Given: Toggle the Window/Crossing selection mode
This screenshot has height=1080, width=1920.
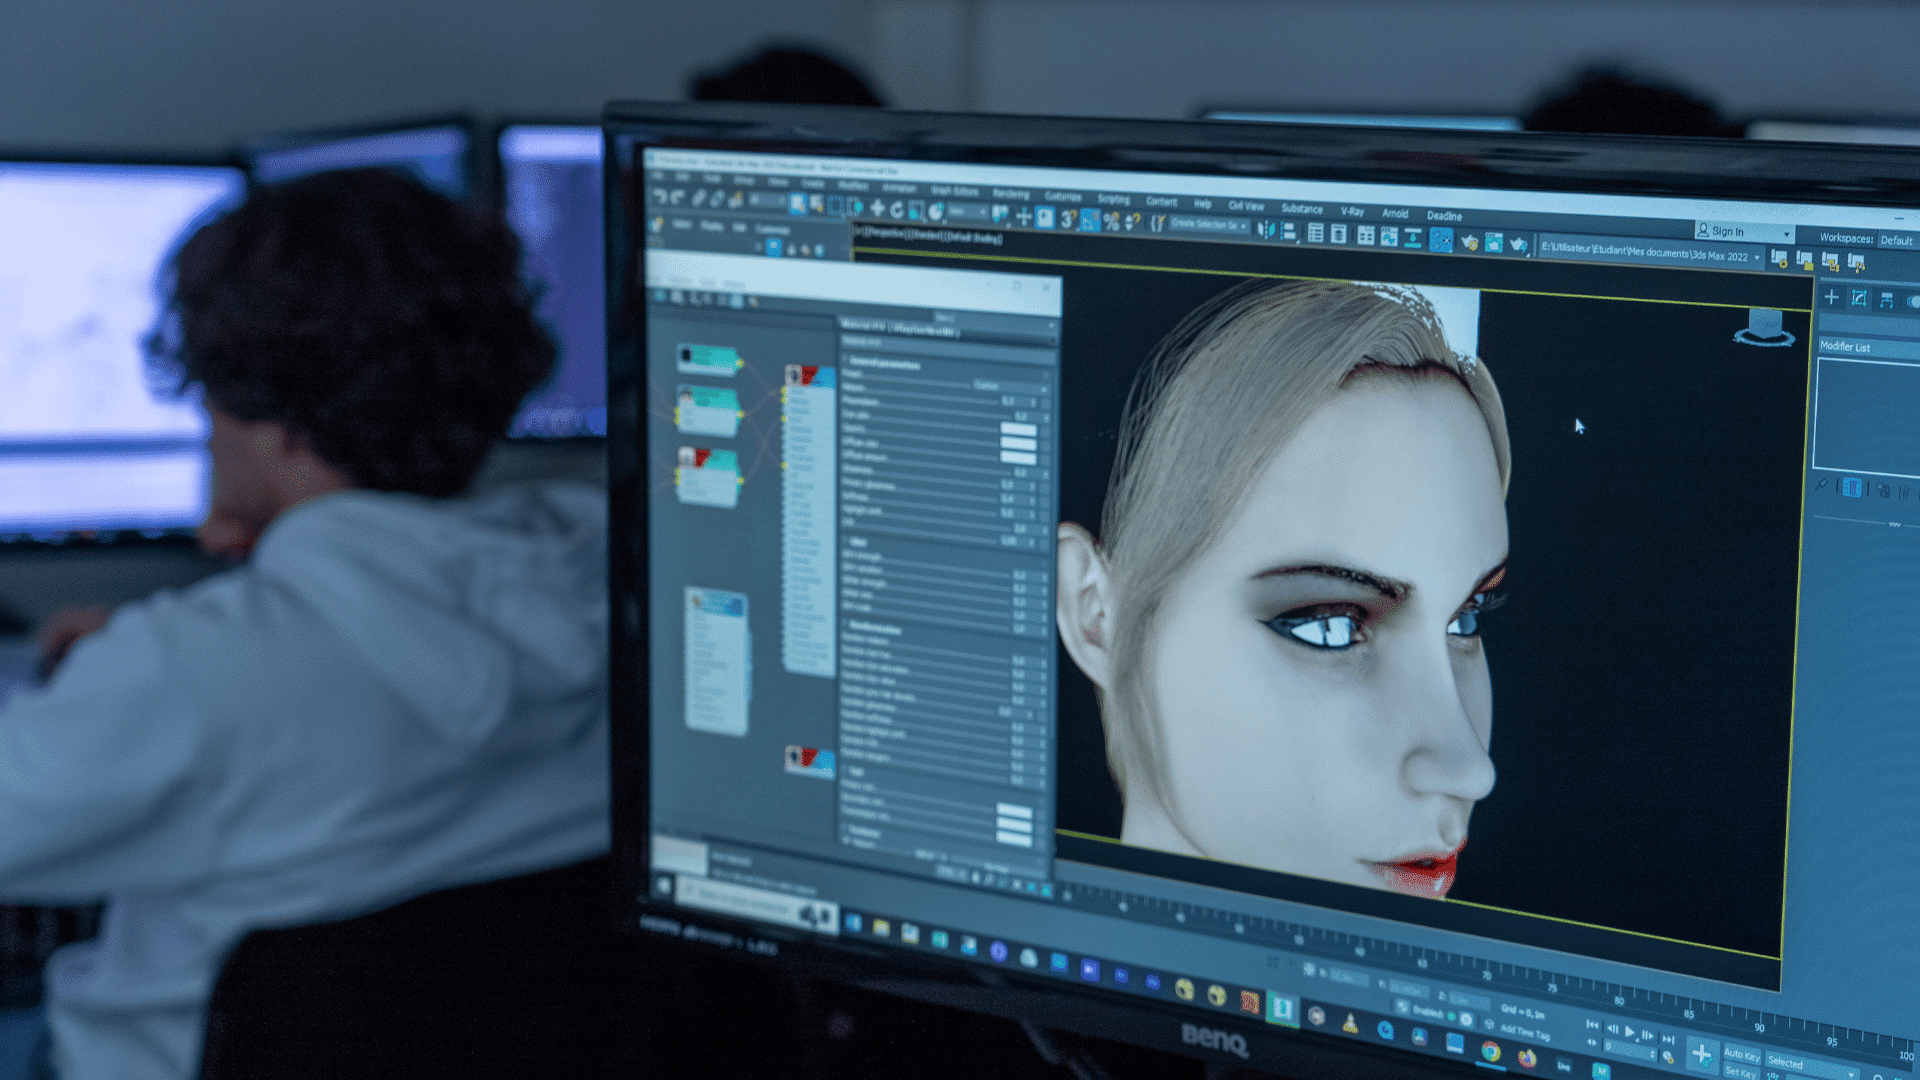Looking at the screenshot, I should 855,207.
